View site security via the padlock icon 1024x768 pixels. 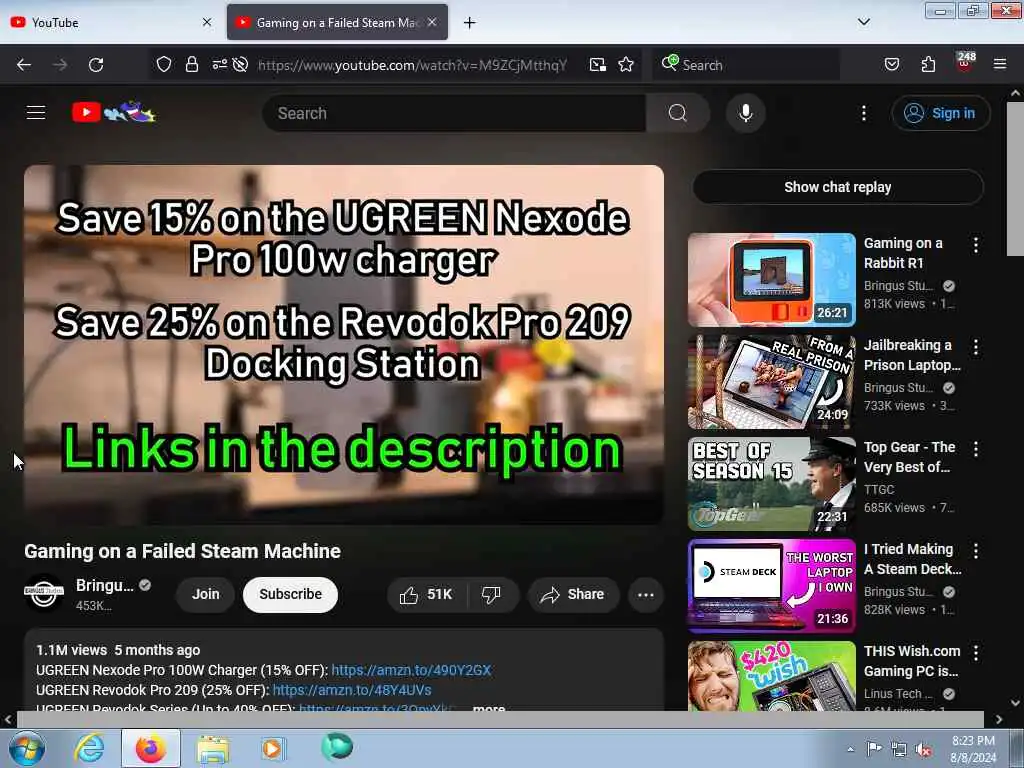(191, 65)
